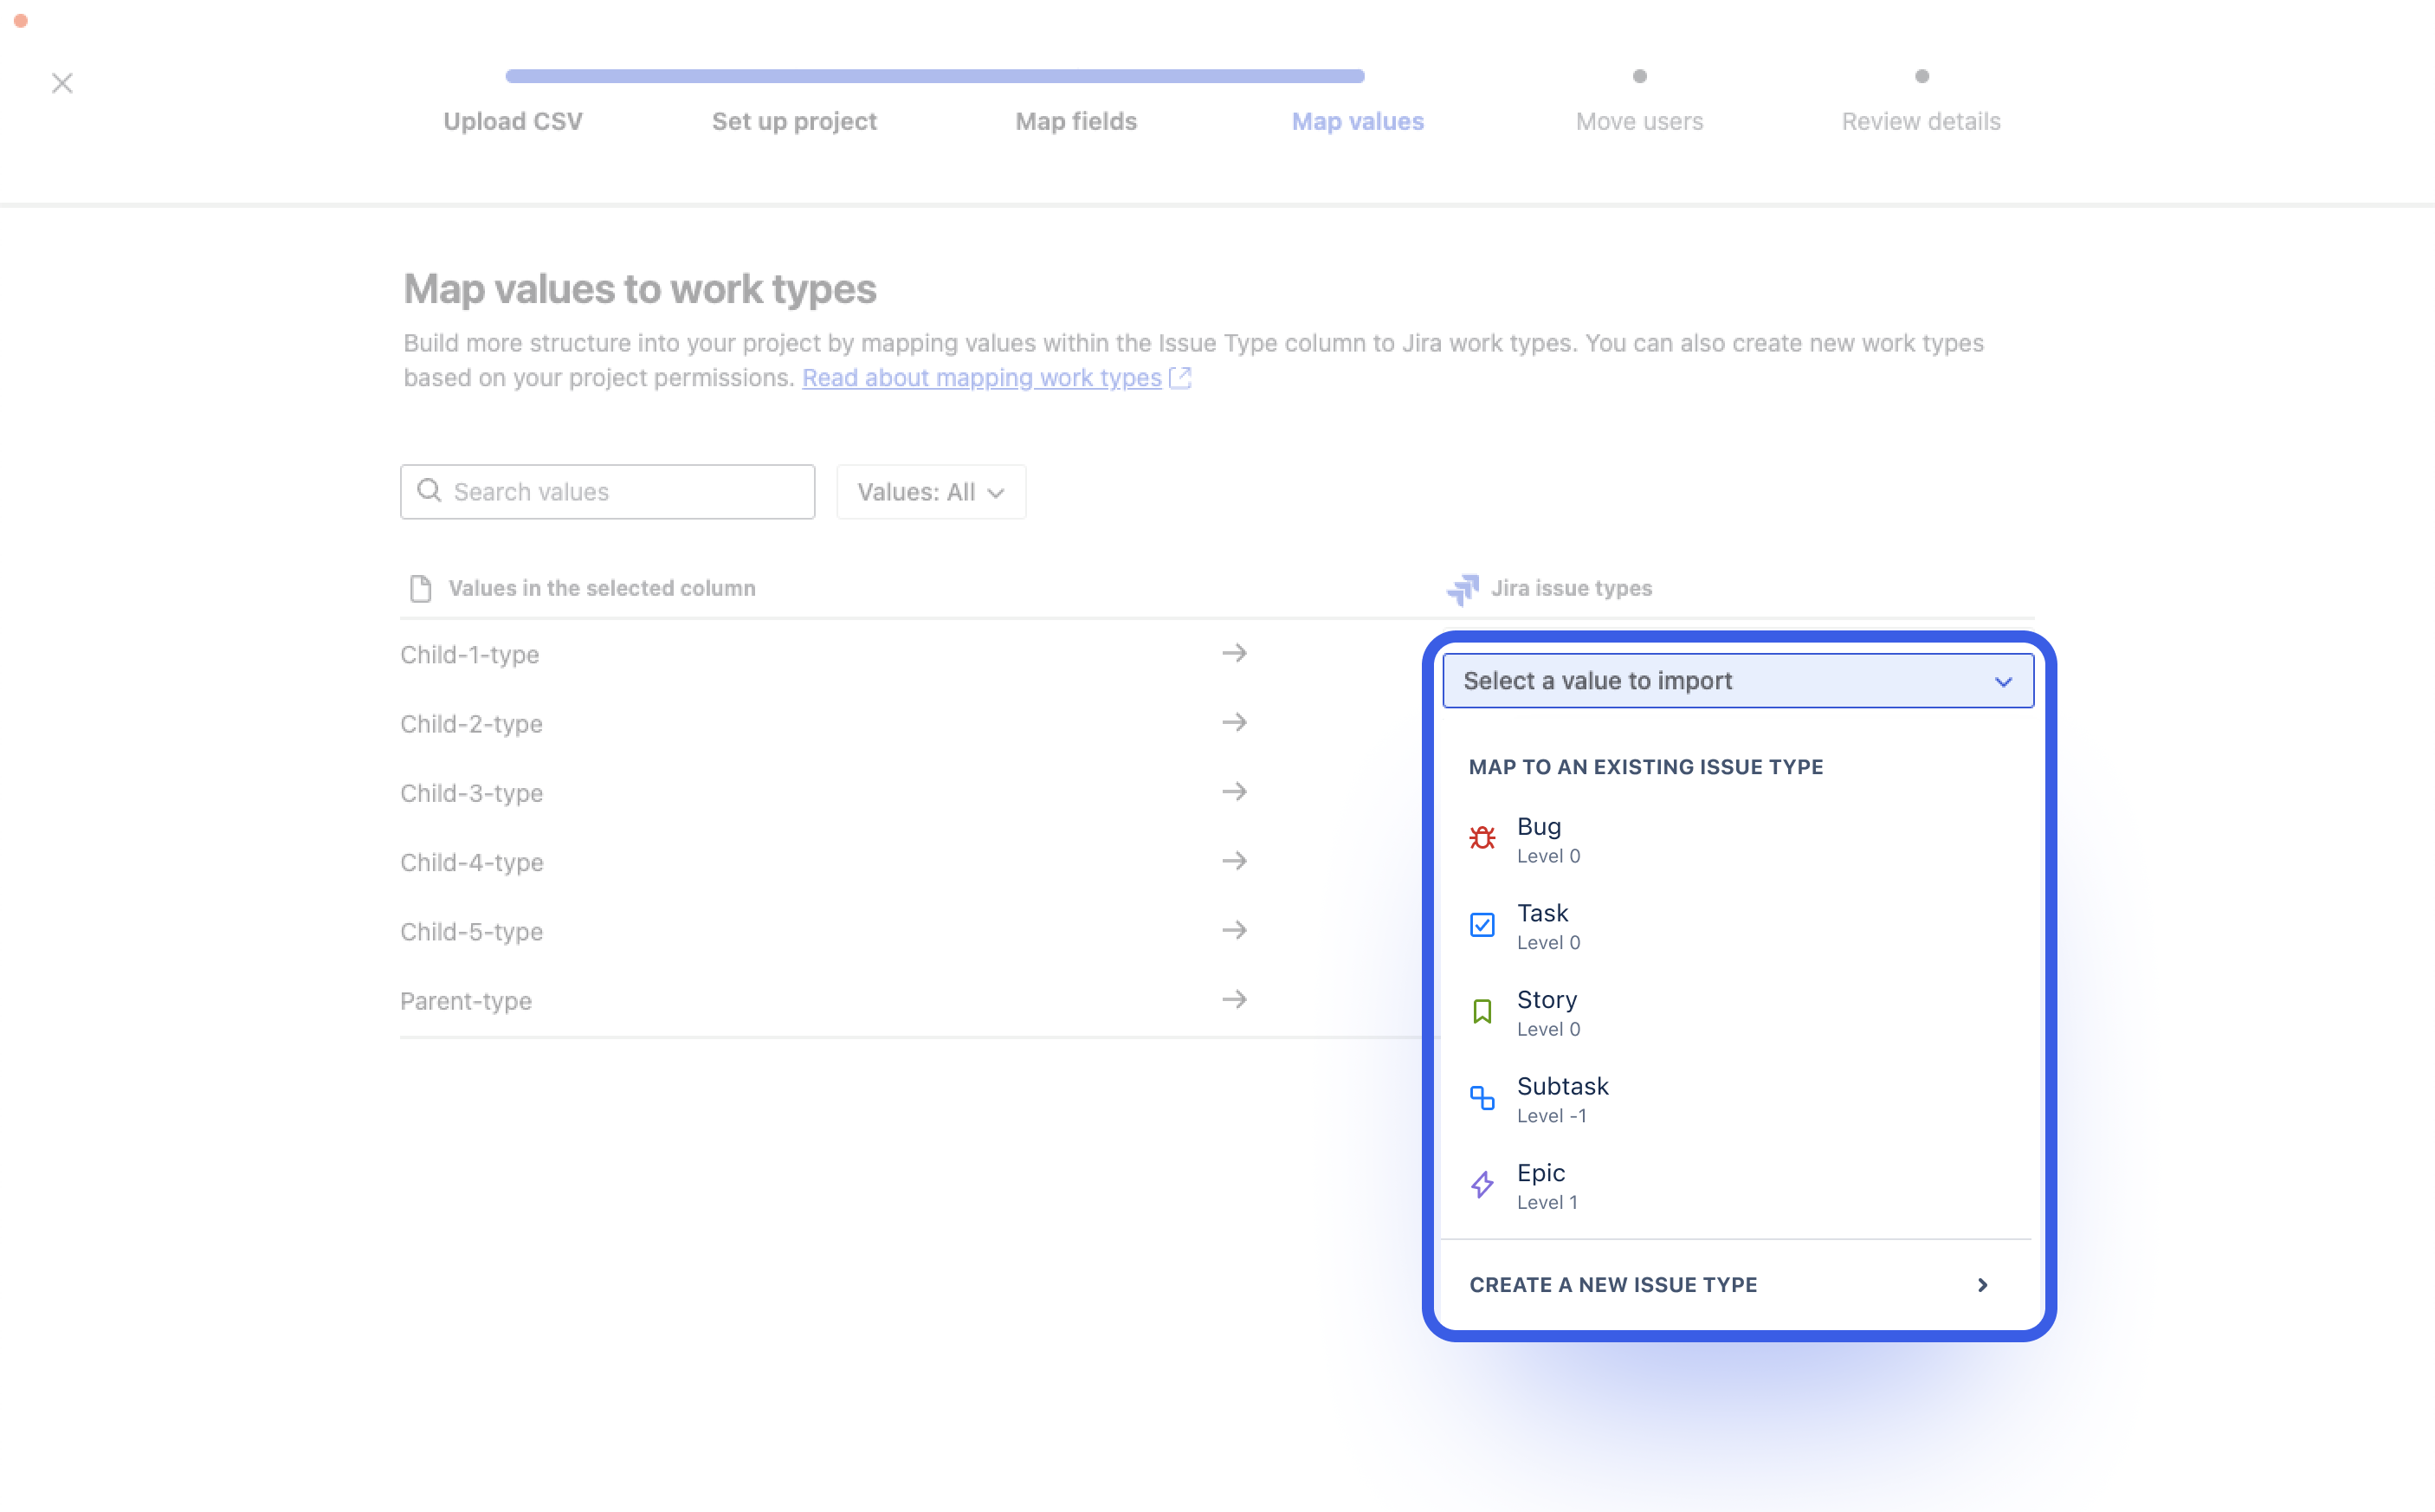This screenshot has width=2435, height=1512.
Task: Click the arrow next to Parent-type
Action: [x=1235, y=999]
